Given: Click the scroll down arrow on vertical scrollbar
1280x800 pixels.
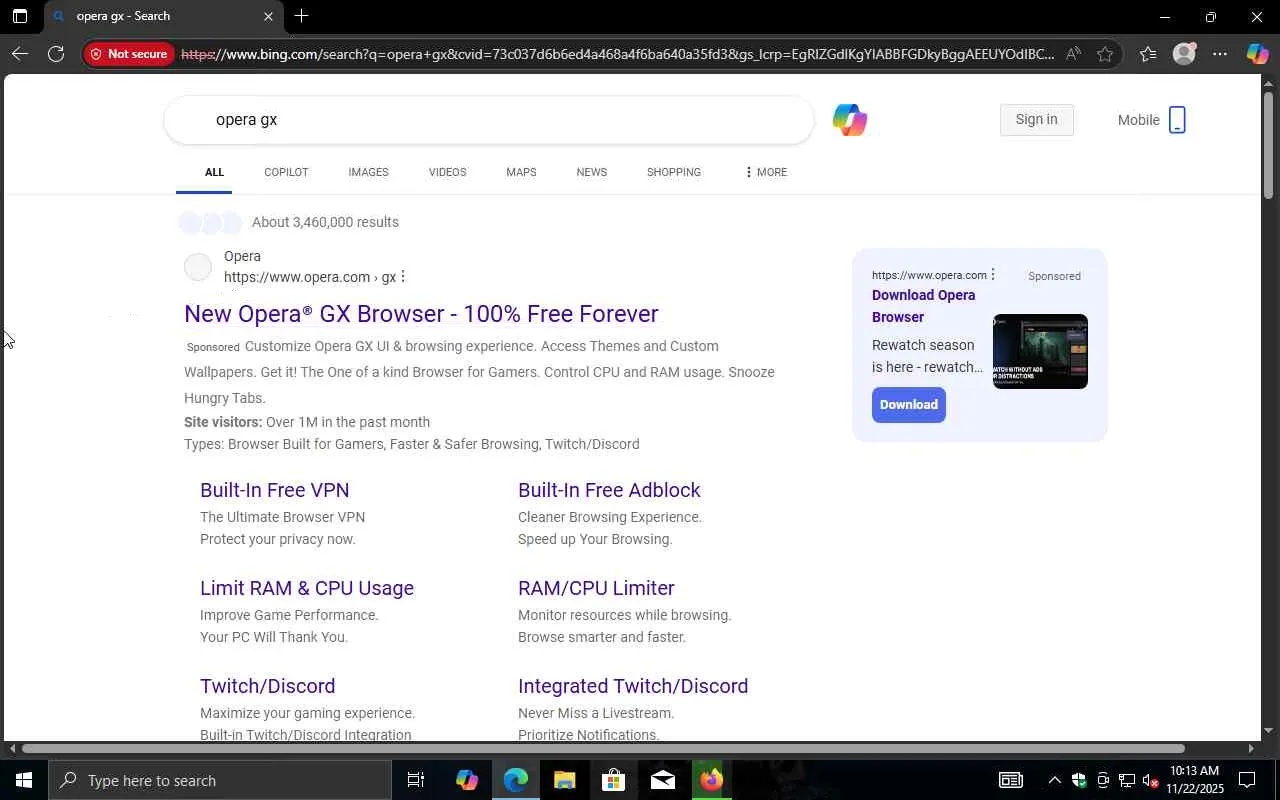Looking at the screenshot, I should (x=1268, y=730).
